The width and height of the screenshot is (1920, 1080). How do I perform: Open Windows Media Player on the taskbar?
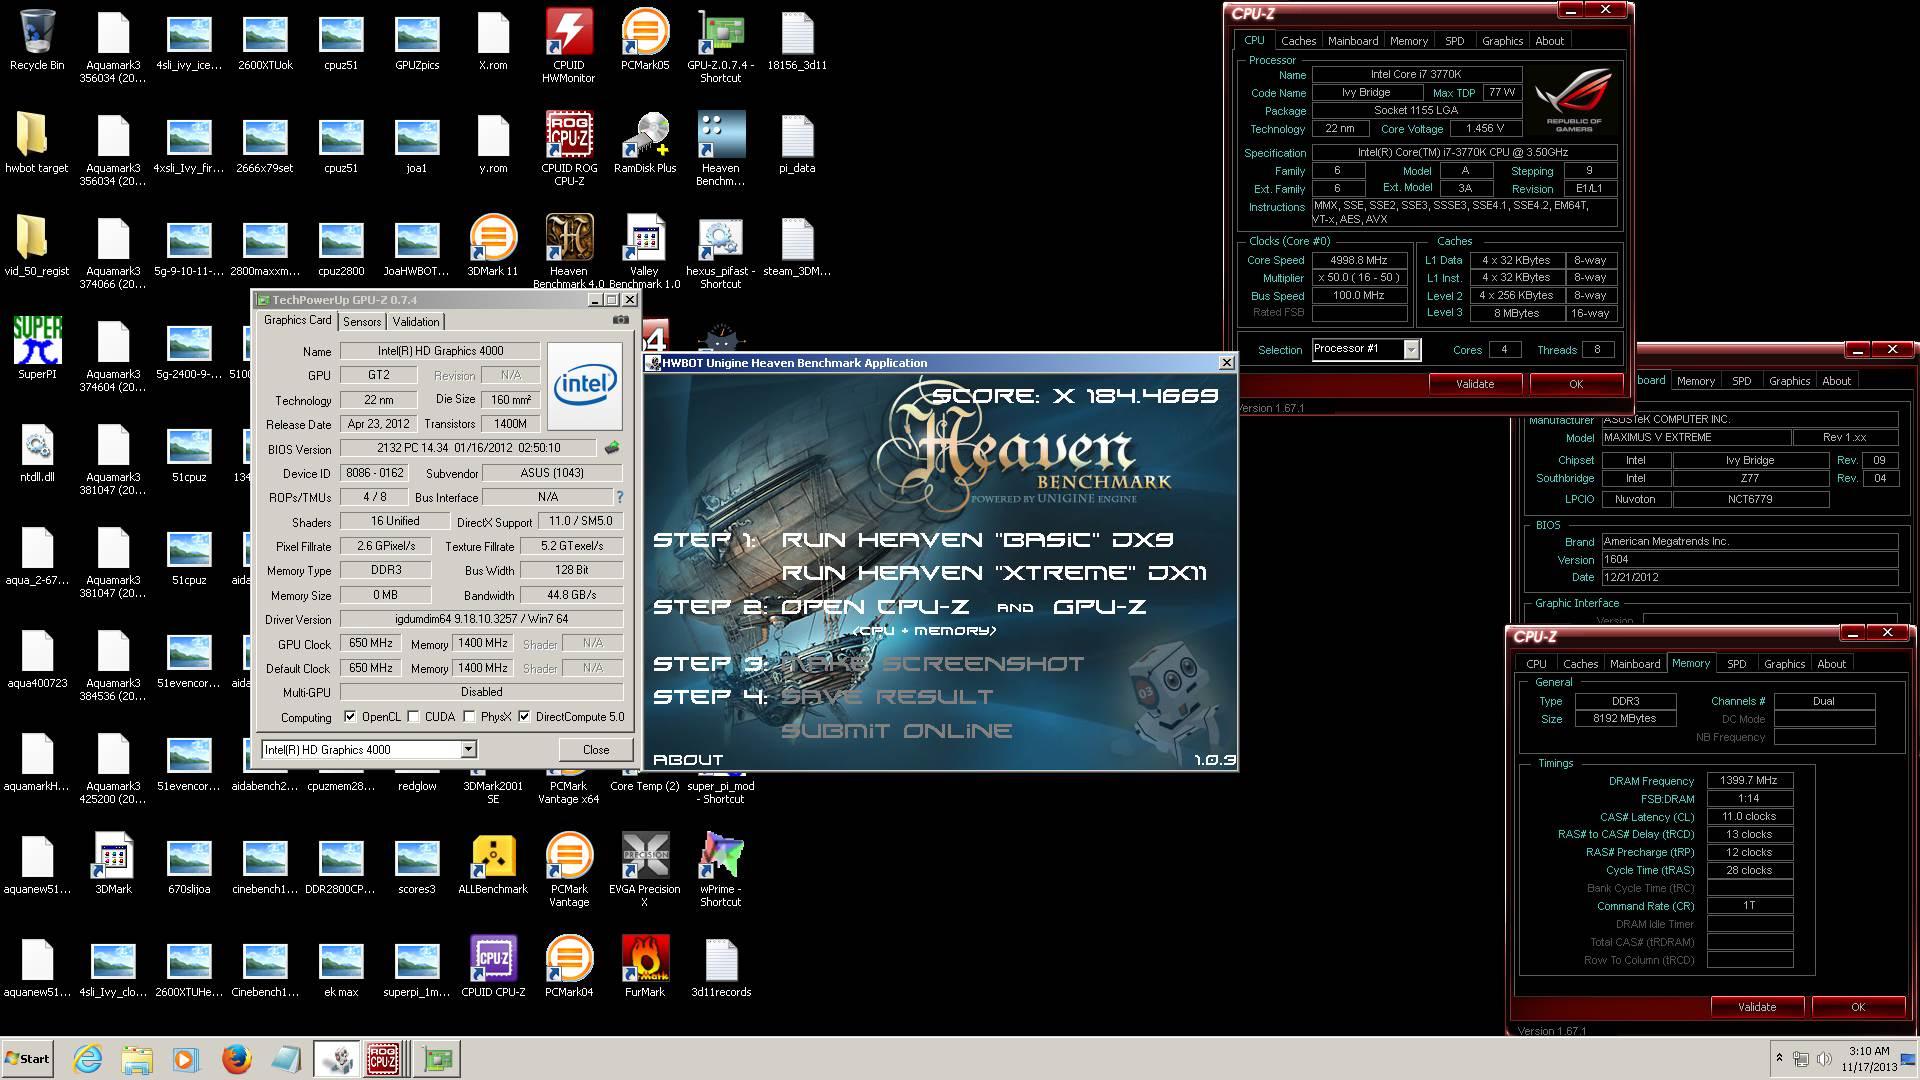click(x=186, y=1059)
